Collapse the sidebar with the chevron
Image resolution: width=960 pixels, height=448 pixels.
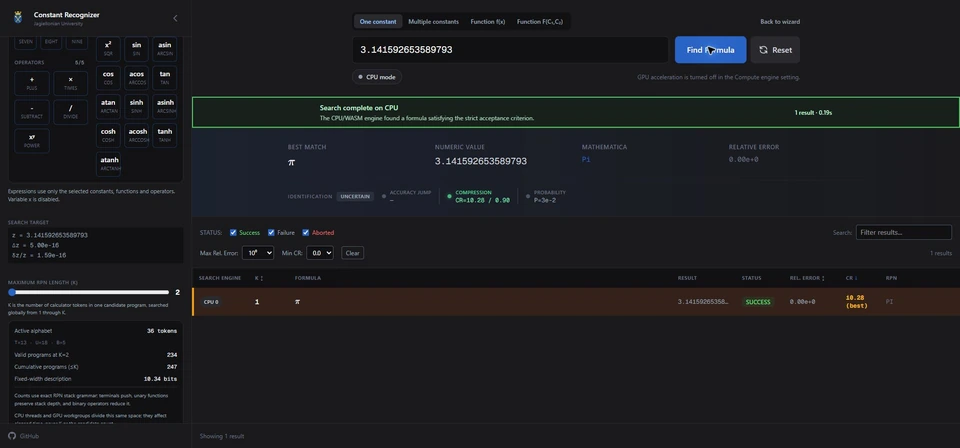175,18
